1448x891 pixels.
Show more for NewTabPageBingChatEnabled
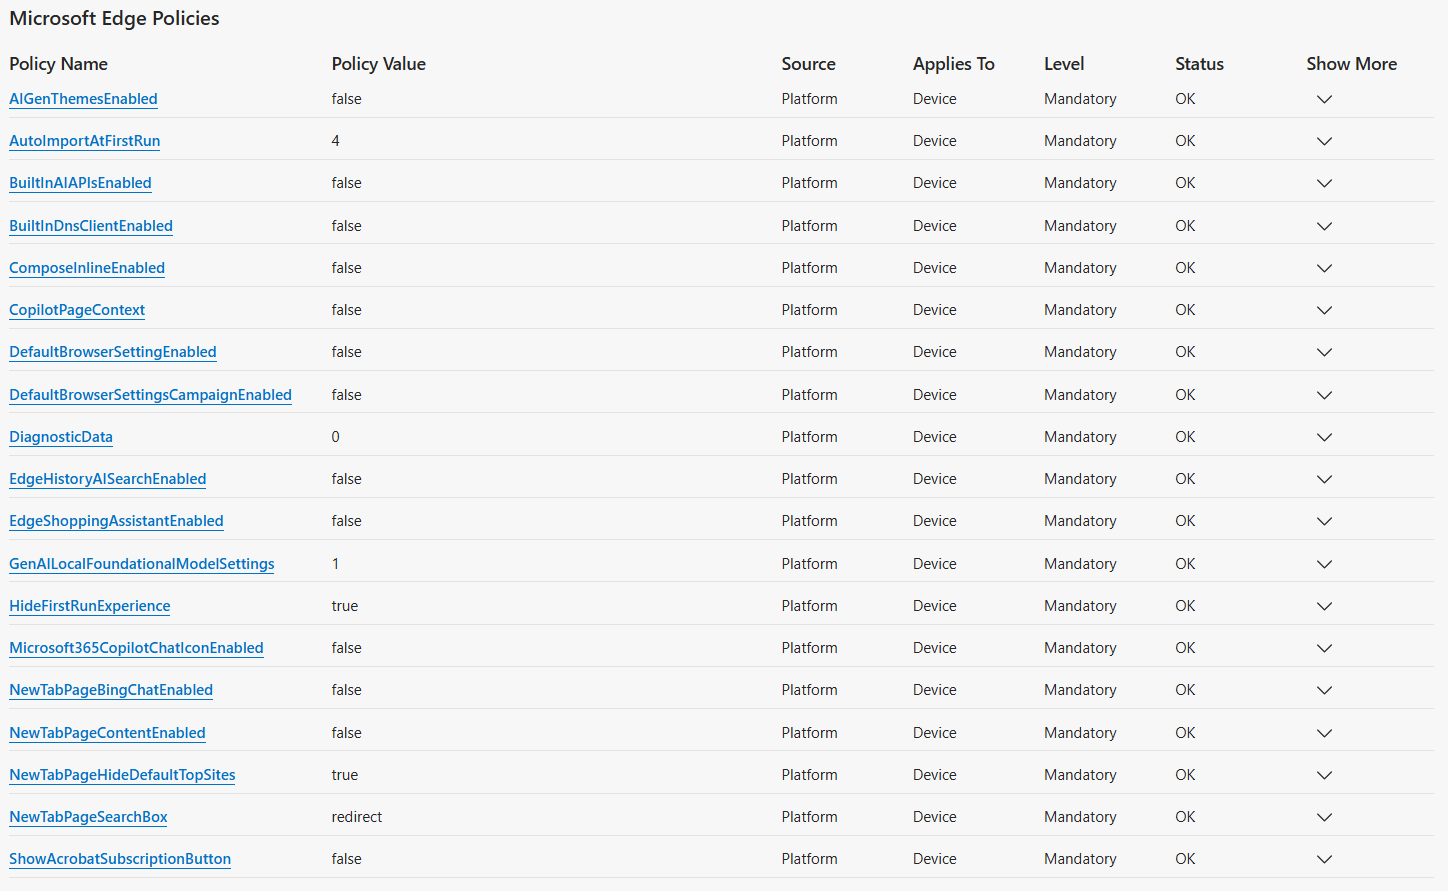pyautogui.click(x=1324, y=690)
